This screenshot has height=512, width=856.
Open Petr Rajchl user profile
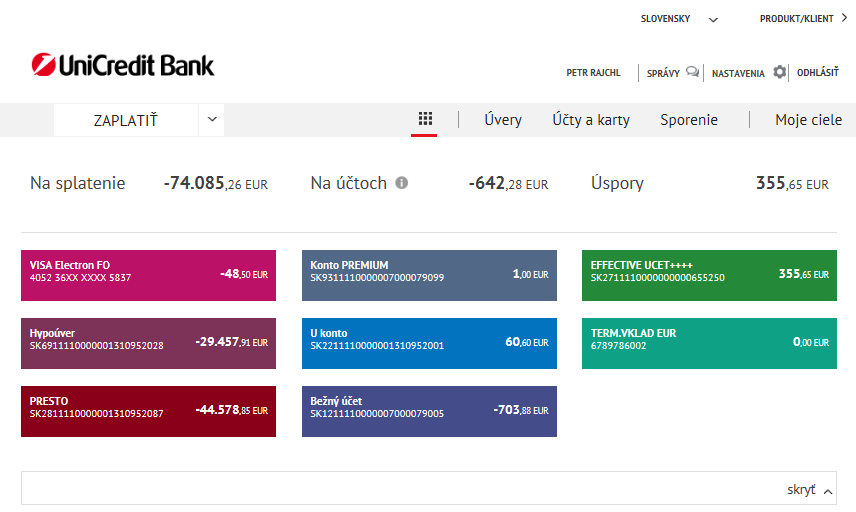coord(593,73)
